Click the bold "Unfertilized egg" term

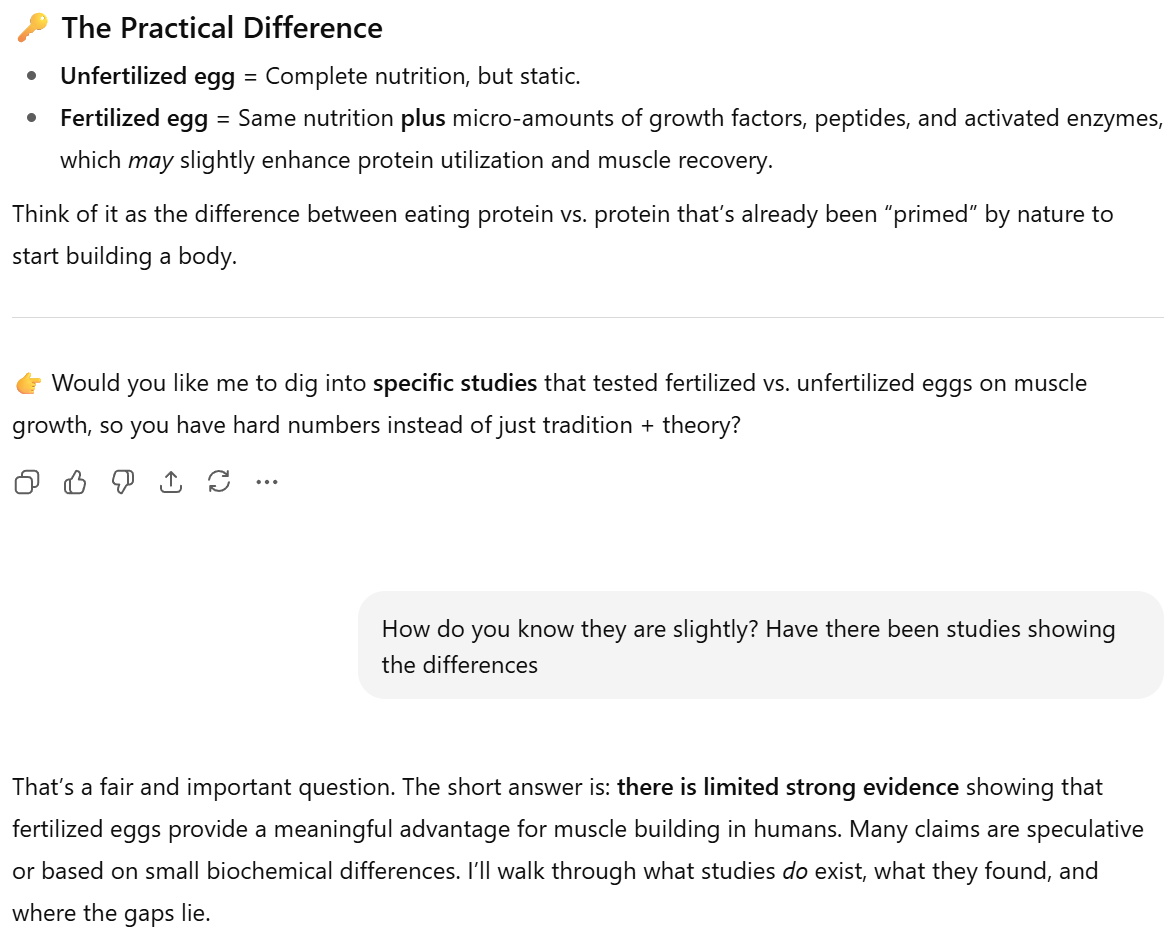point(147,76)
